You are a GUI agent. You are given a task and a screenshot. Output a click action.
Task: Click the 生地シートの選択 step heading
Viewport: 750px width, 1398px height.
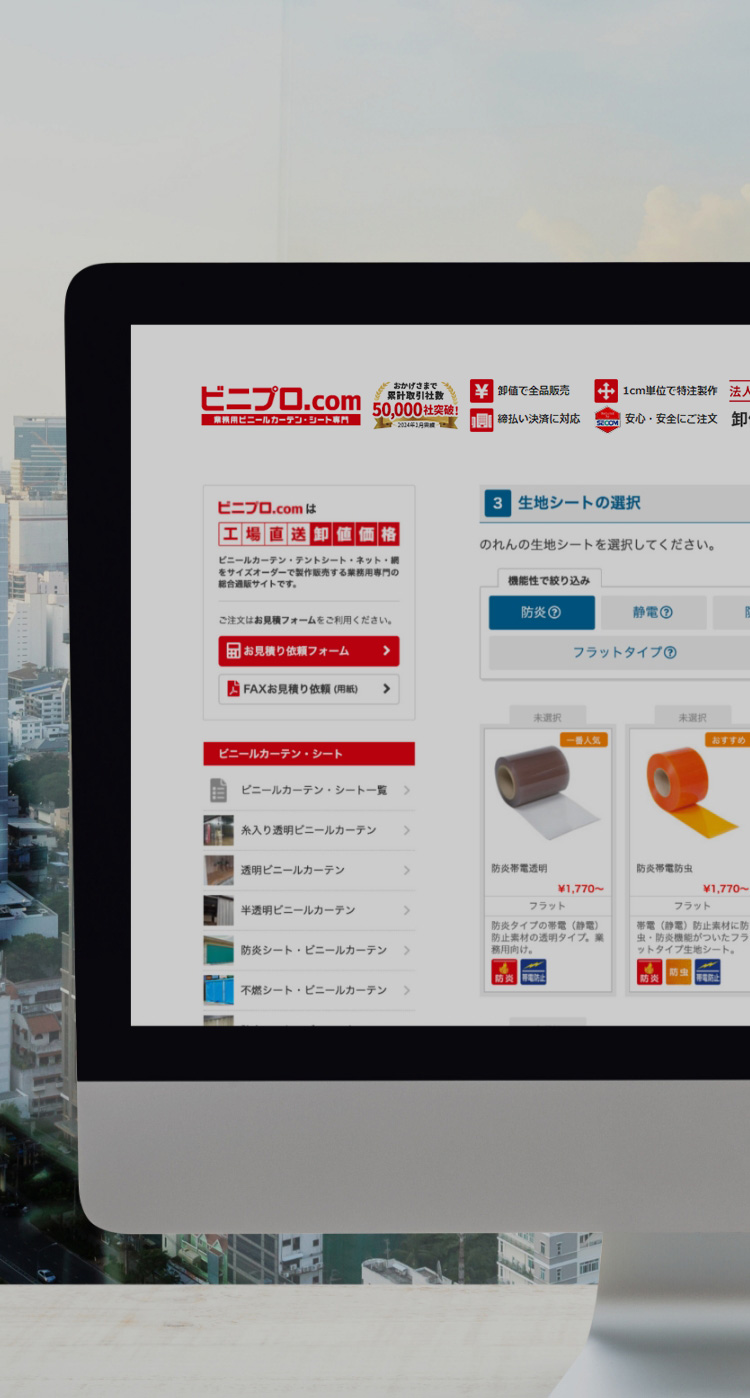[579, 503]
